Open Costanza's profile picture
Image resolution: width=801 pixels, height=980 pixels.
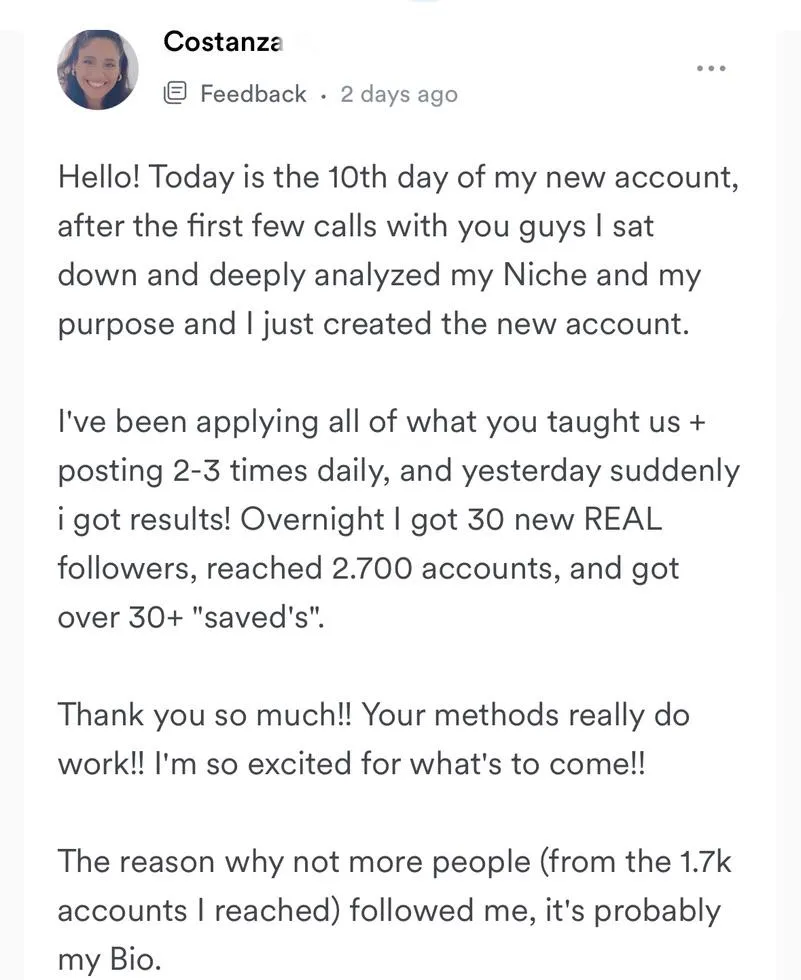coord(97,69)
